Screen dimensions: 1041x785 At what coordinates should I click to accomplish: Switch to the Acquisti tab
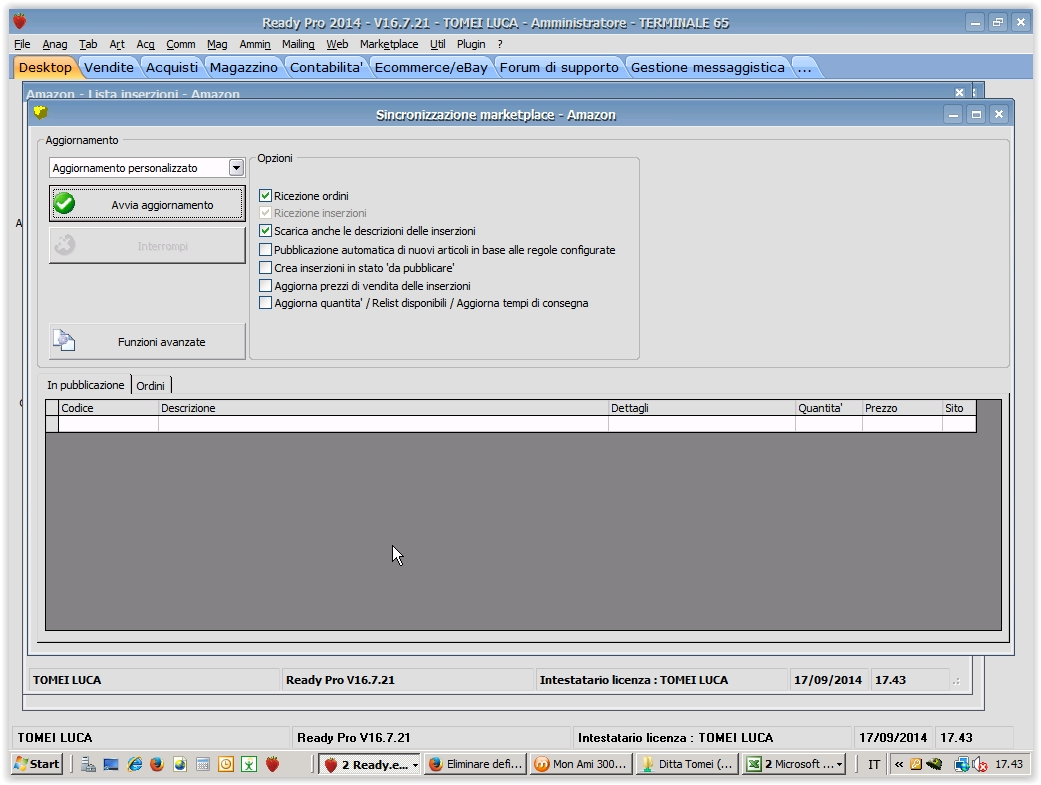click(x=172, y=67)
